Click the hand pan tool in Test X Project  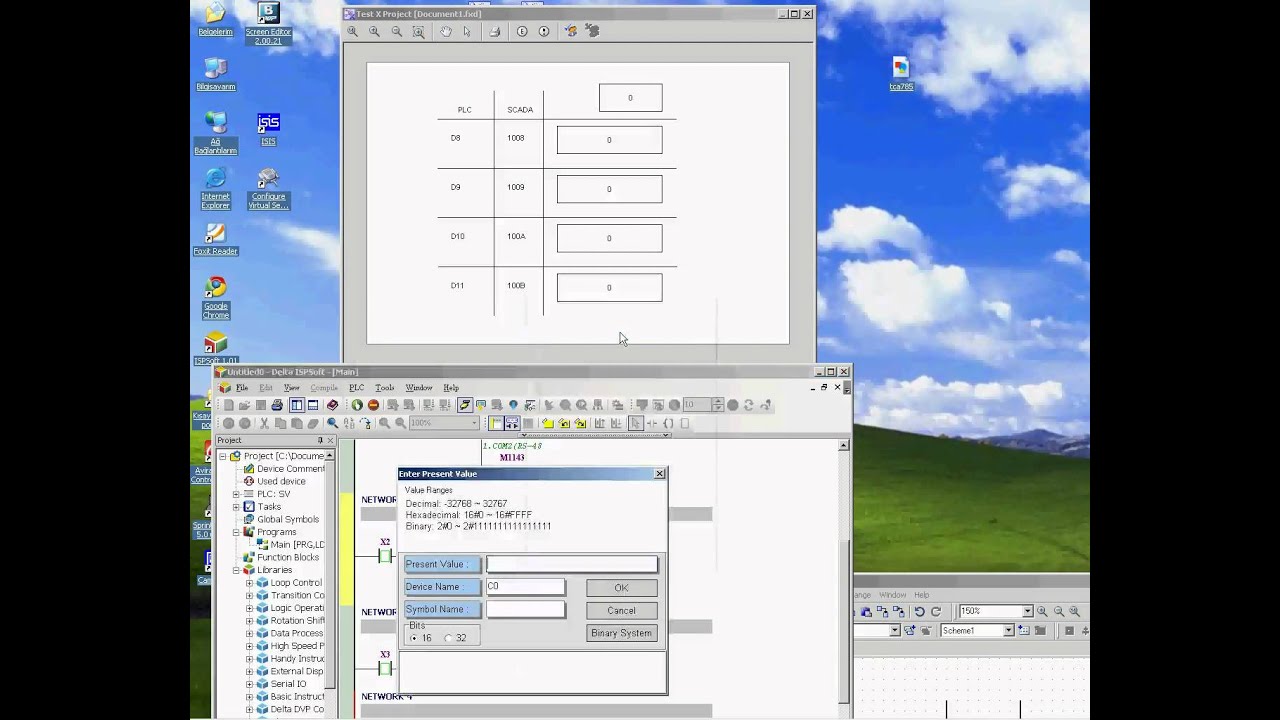[x=446, y=31]
